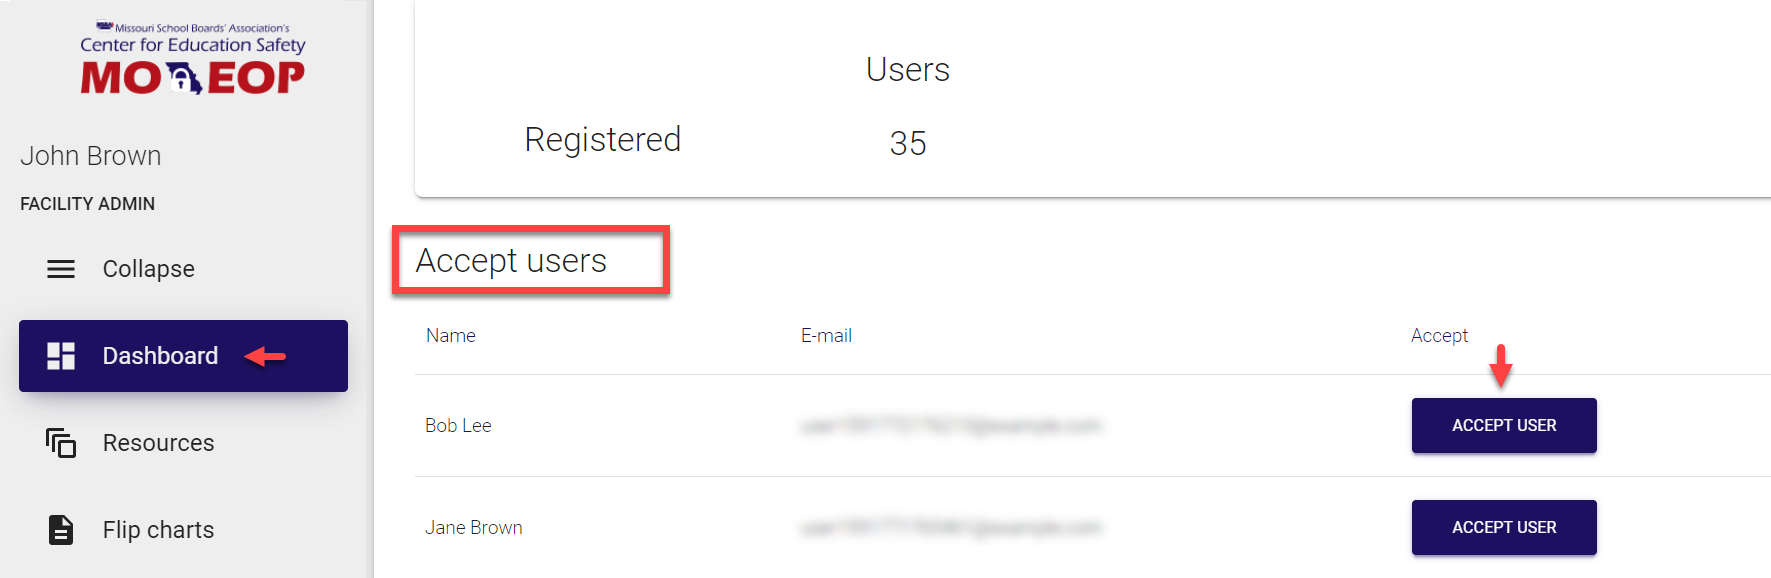Open the Dashboard menu item

coord(160,356)
